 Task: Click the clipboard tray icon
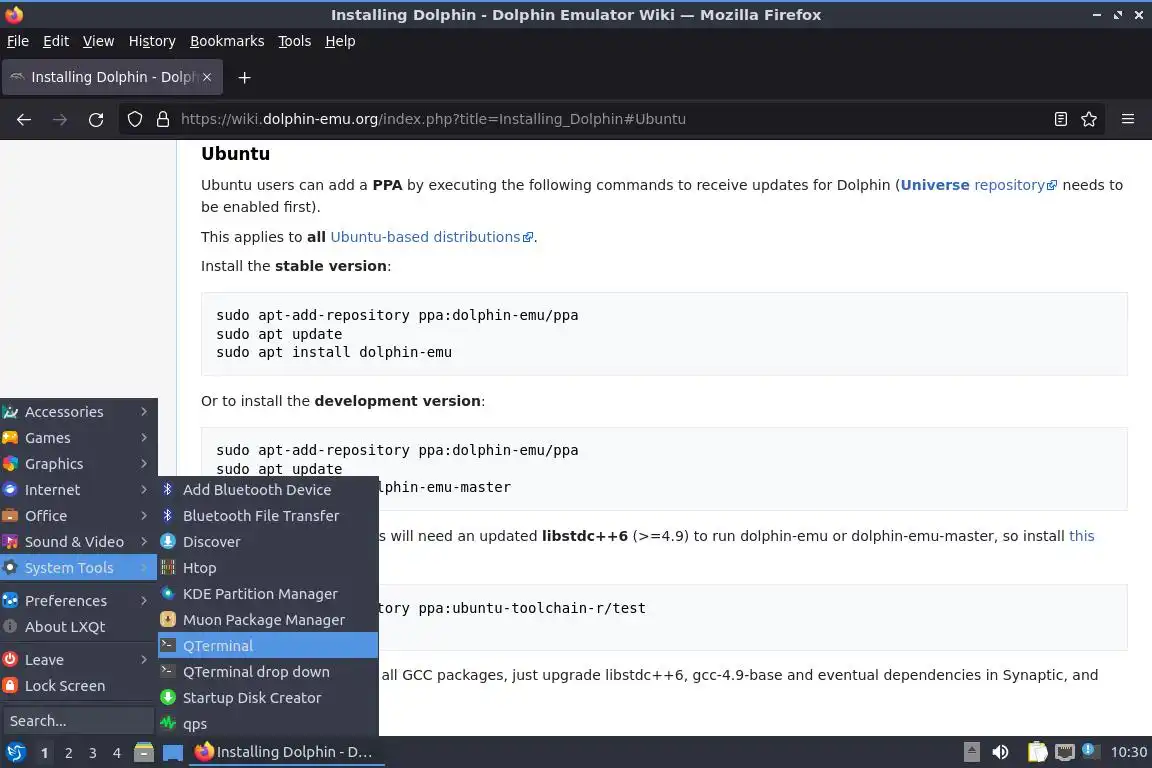click(1037, 752)
